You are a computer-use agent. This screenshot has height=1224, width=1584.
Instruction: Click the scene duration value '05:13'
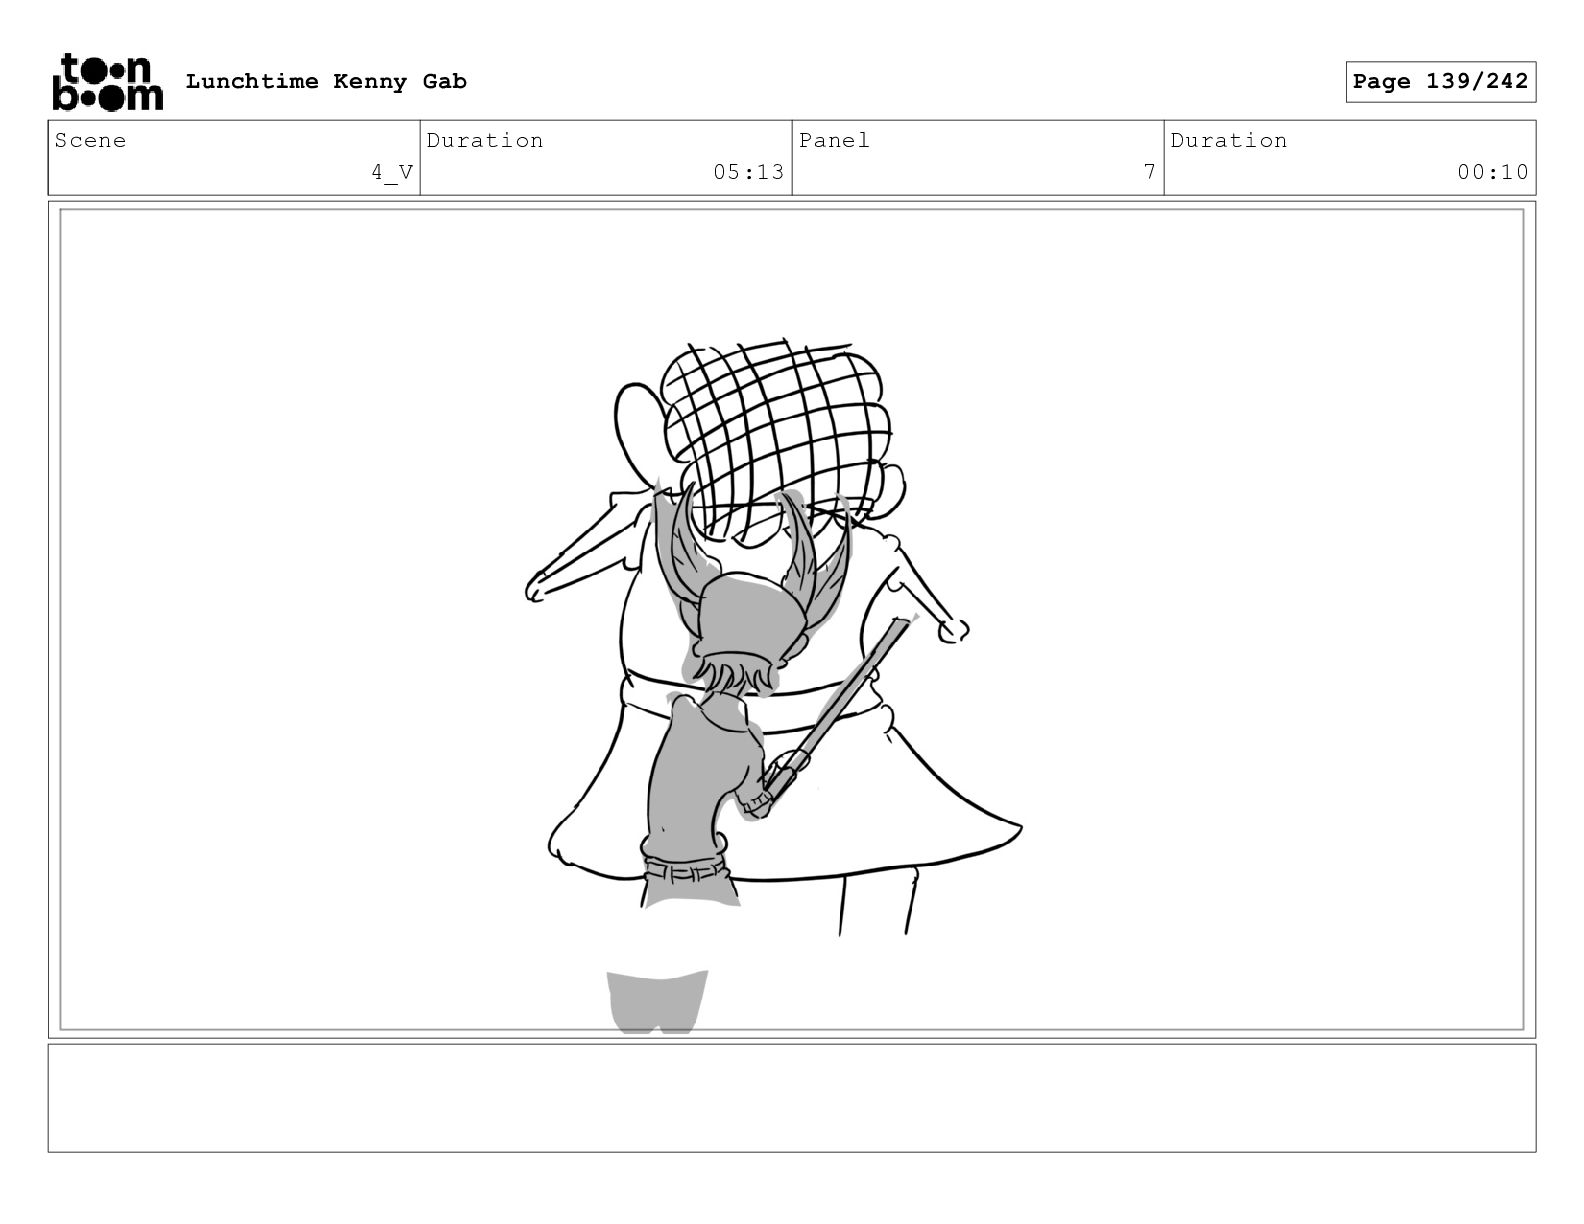point(749,173)
